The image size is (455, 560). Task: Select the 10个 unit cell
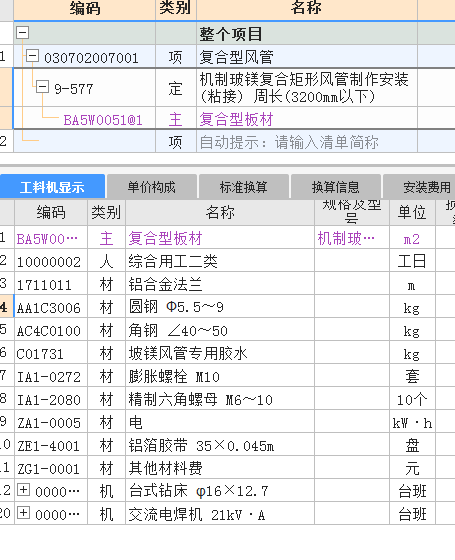click(412, 399)
